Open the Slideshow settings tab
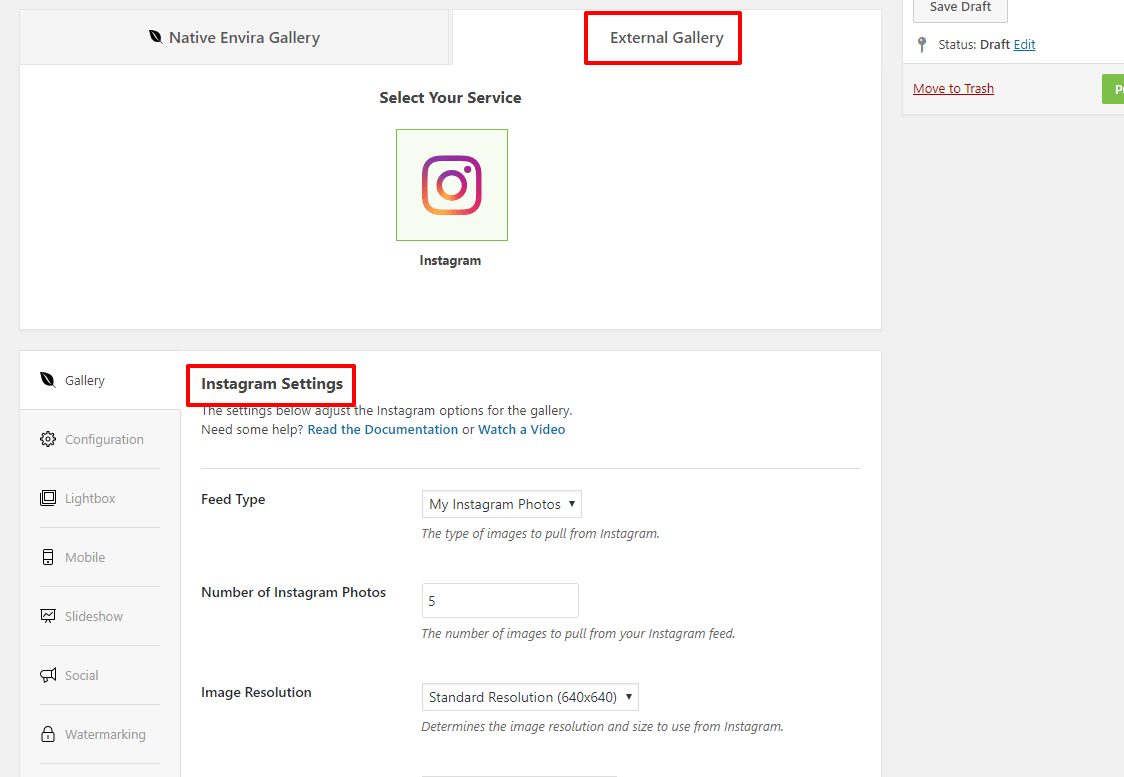 tap(100, 616)
